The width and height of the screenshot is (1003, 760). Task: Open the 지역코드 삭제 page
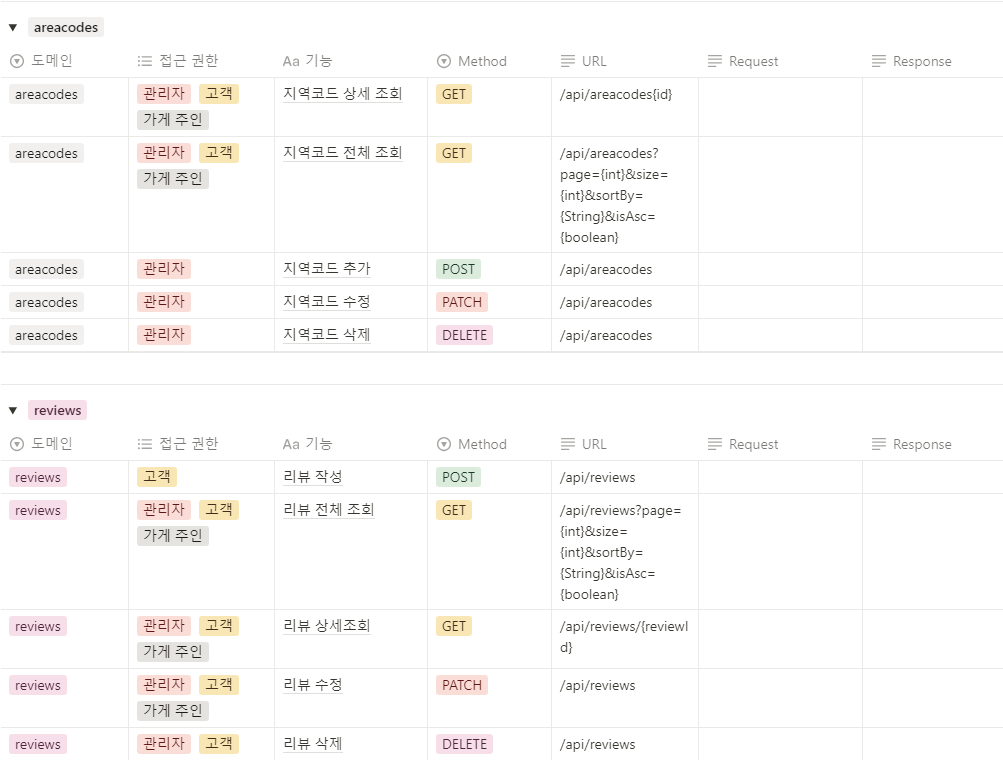coord(327,335)
